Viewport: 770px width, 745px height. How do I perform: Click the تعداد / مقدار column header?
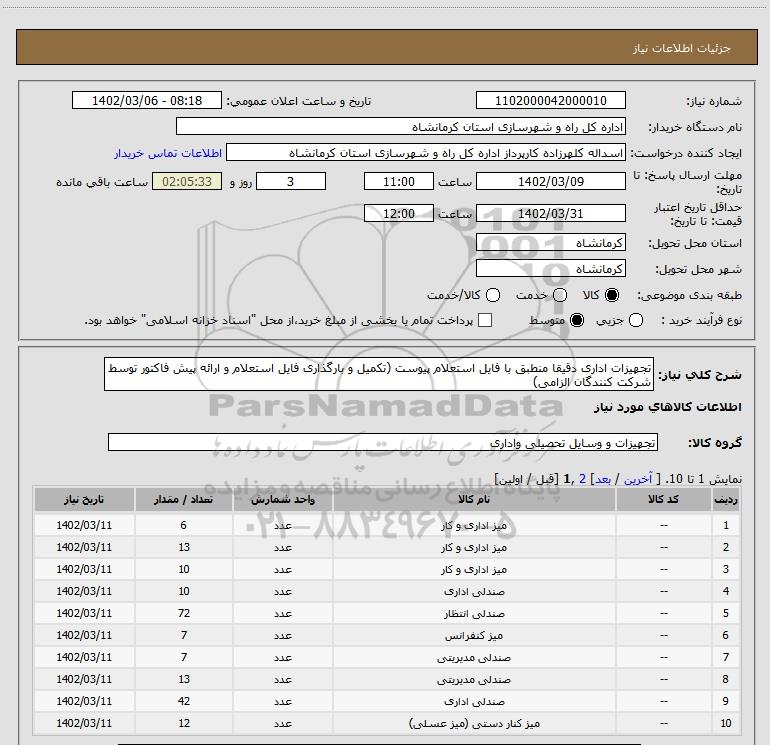184,499
